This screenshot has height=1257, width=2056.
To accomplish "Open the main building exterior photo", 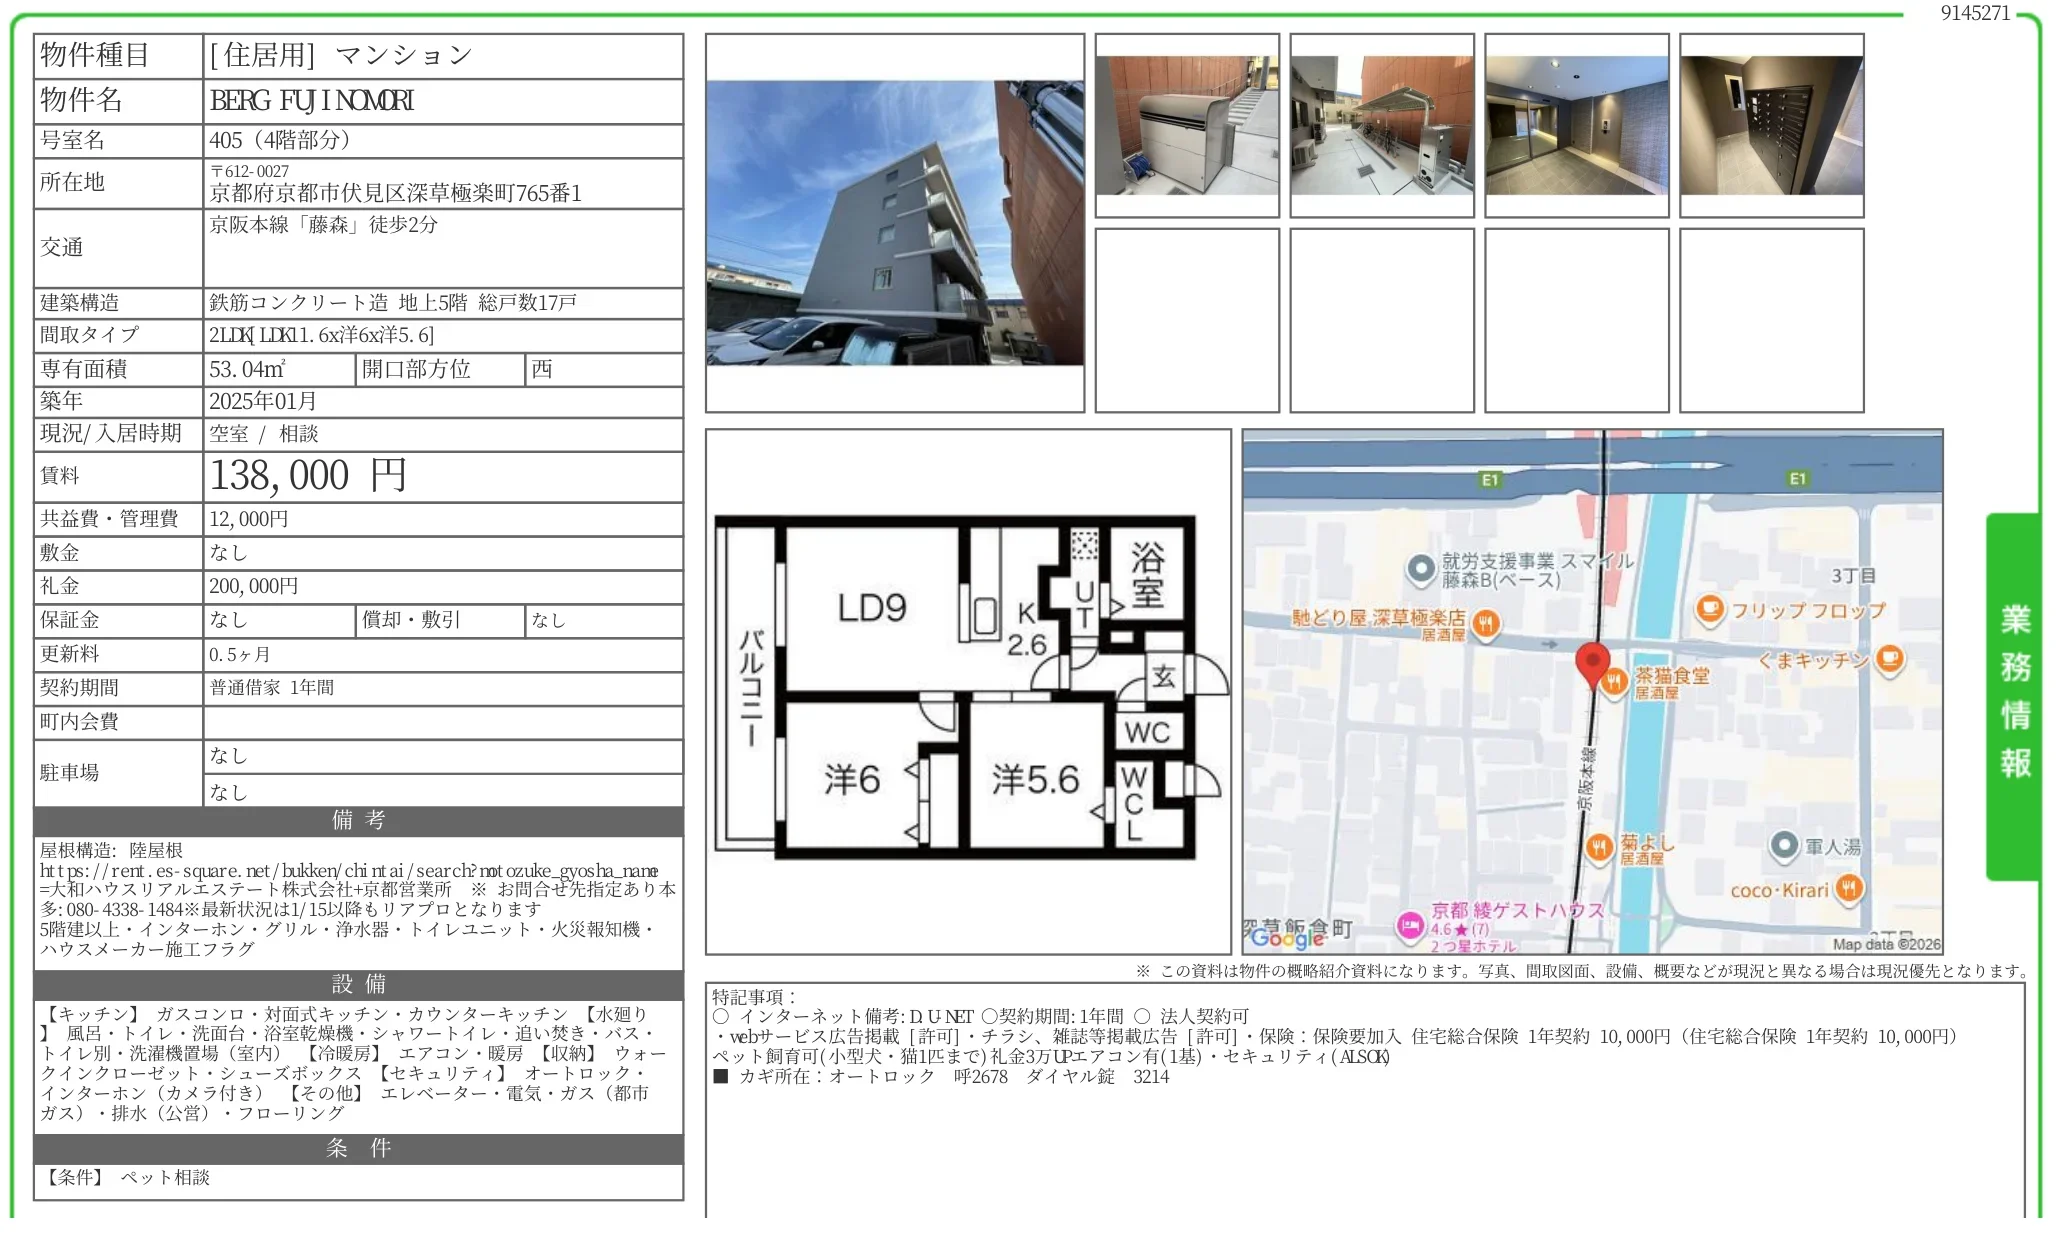I will pos(894,223).
